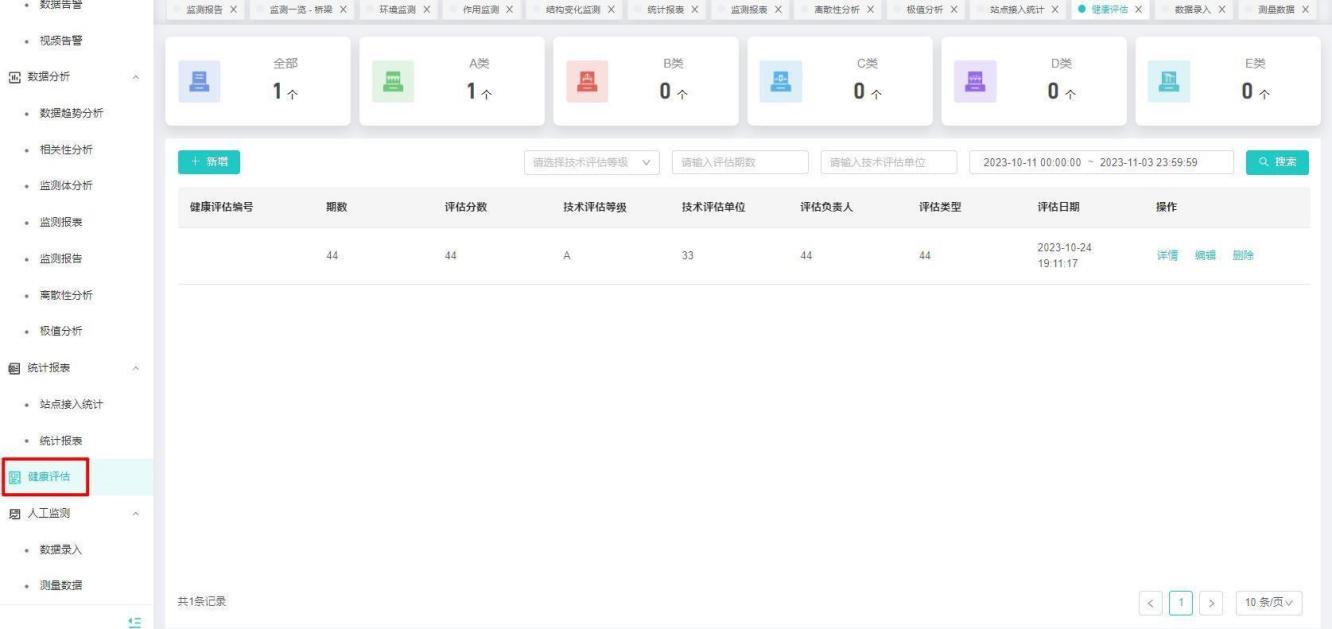The width and height of the screenshot is (1332, 629).
Task: Open 详情 for the listed record
Action: 1168,256
